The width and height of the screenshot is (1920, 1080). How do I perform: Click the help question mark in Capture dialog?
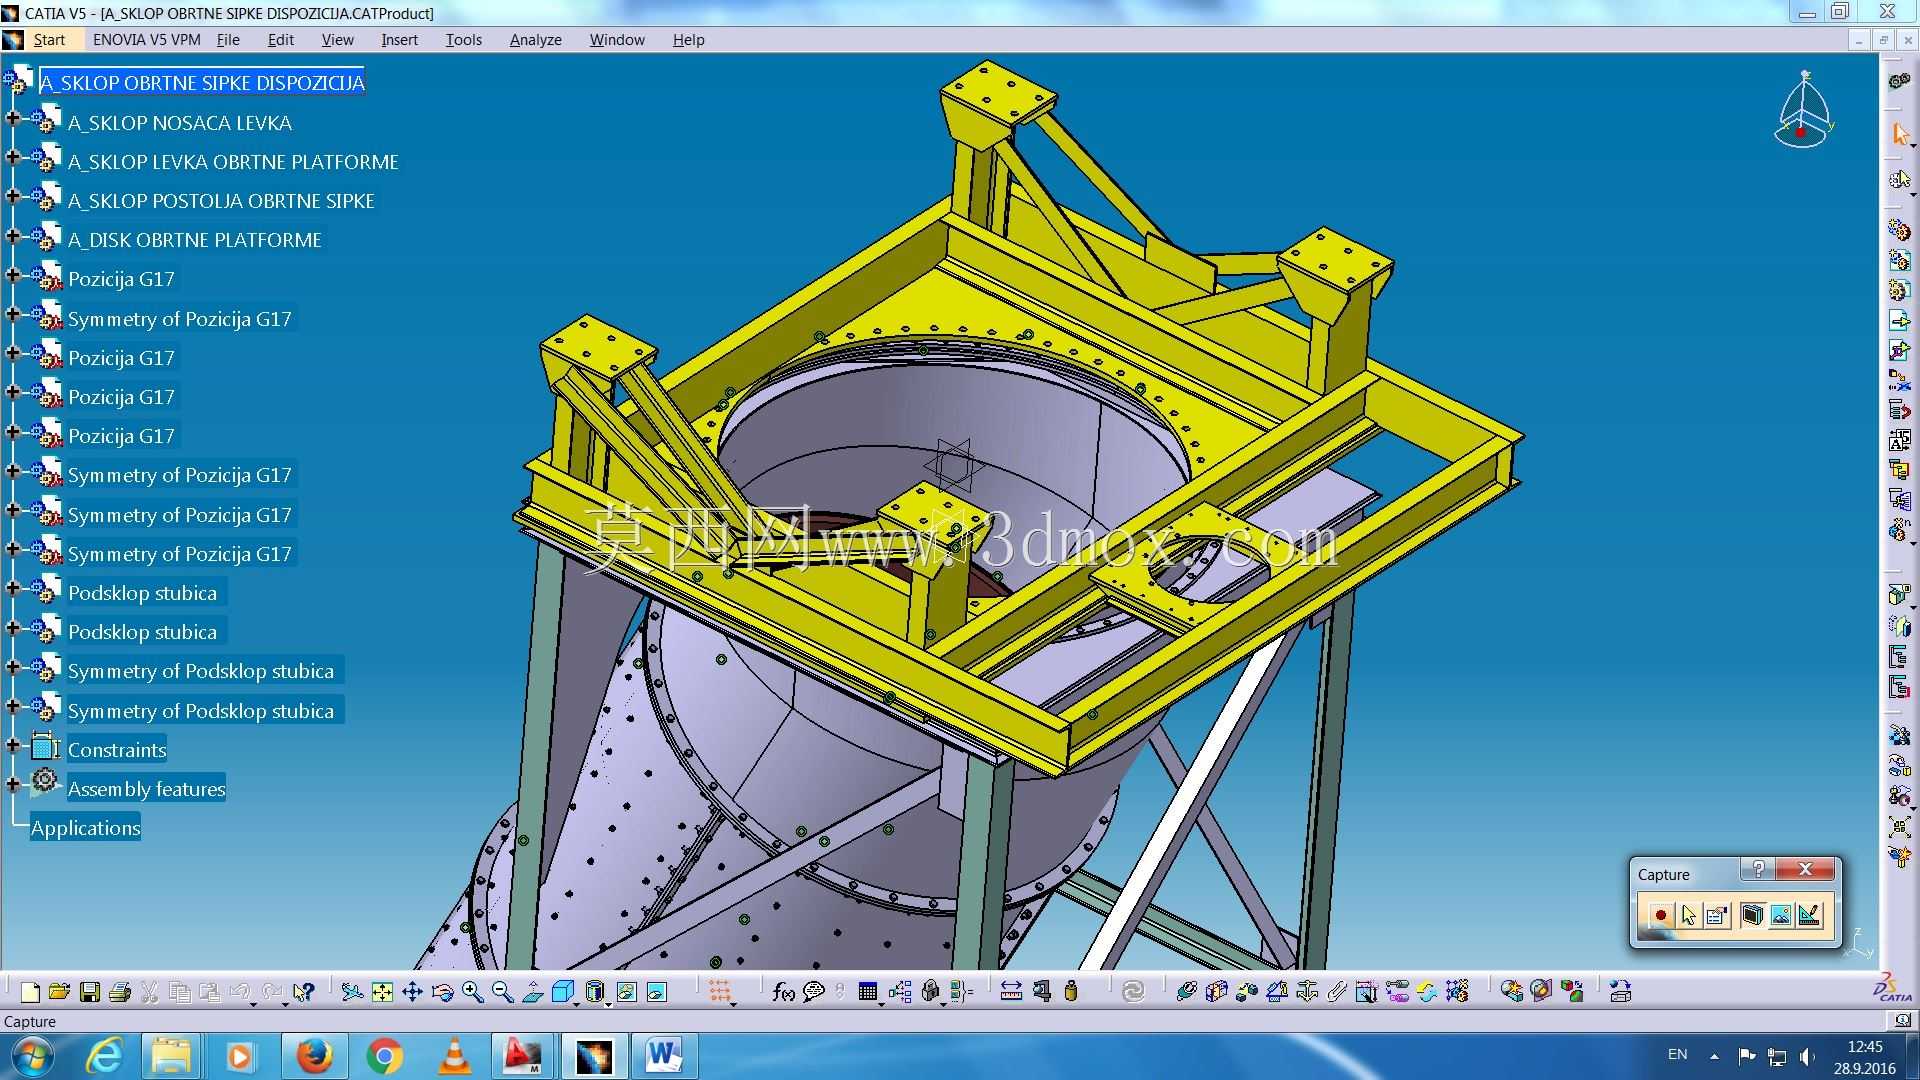1758,870
